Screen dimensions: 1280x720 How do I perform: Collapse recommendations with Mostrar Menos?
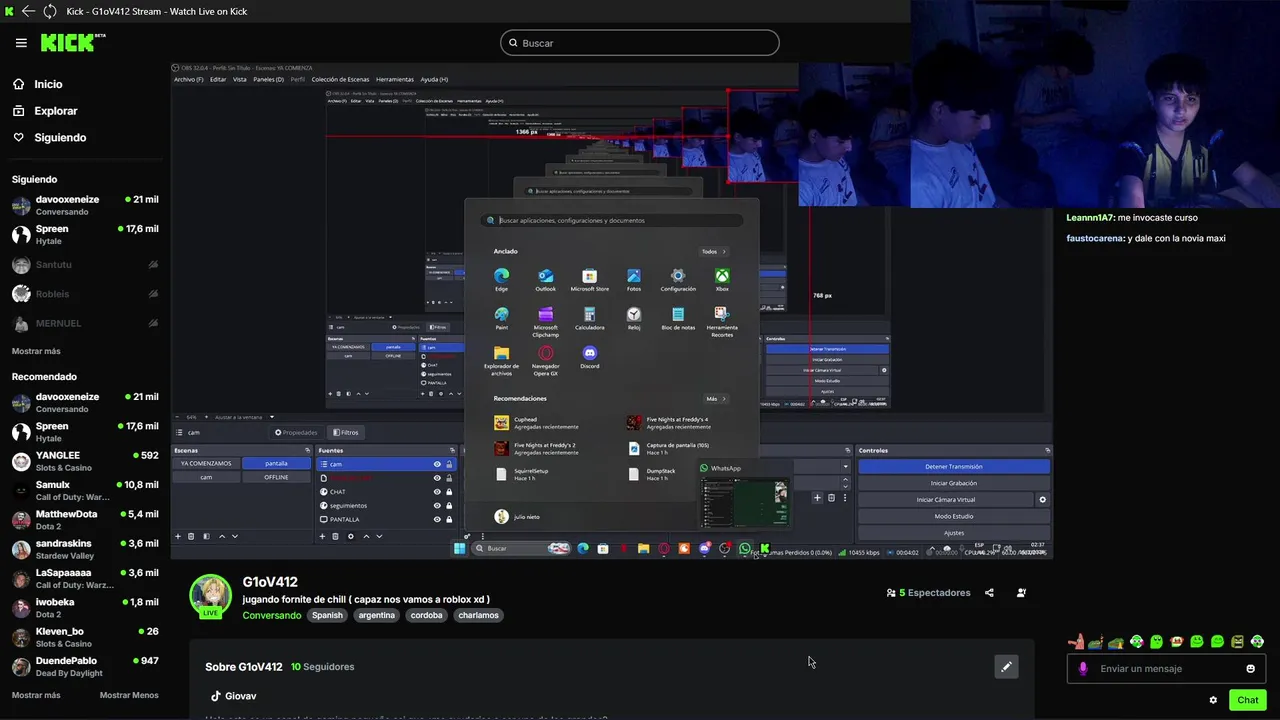point(129,695)
